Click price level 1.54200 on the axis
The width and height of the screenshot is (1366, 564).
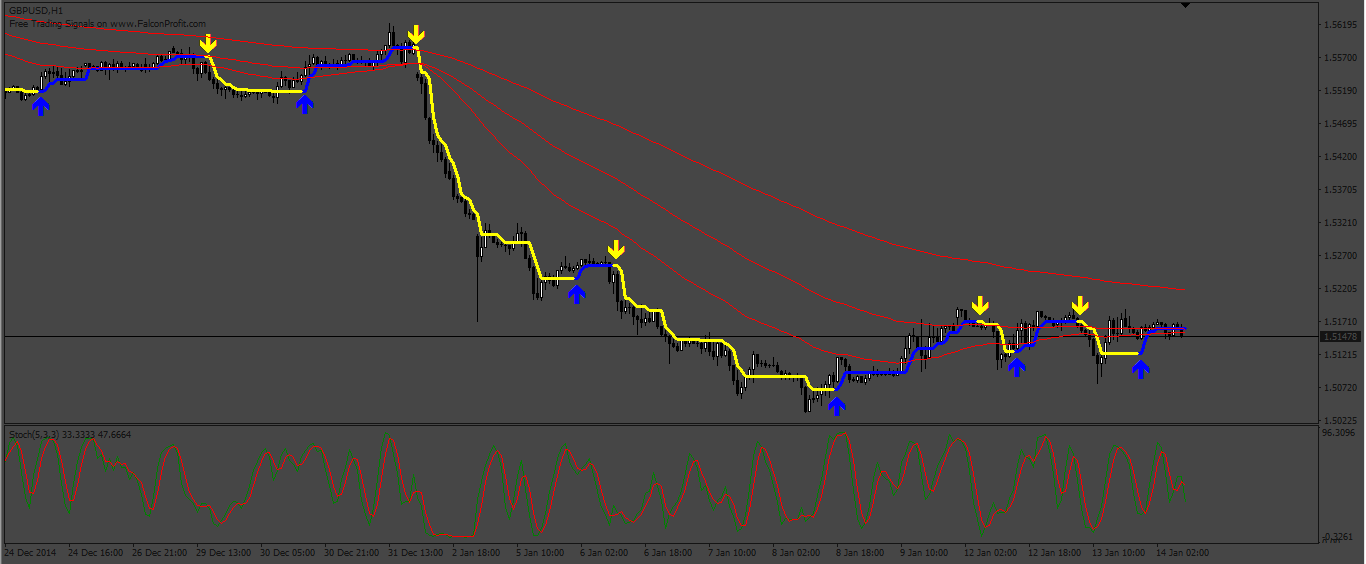pos(1338,157)
